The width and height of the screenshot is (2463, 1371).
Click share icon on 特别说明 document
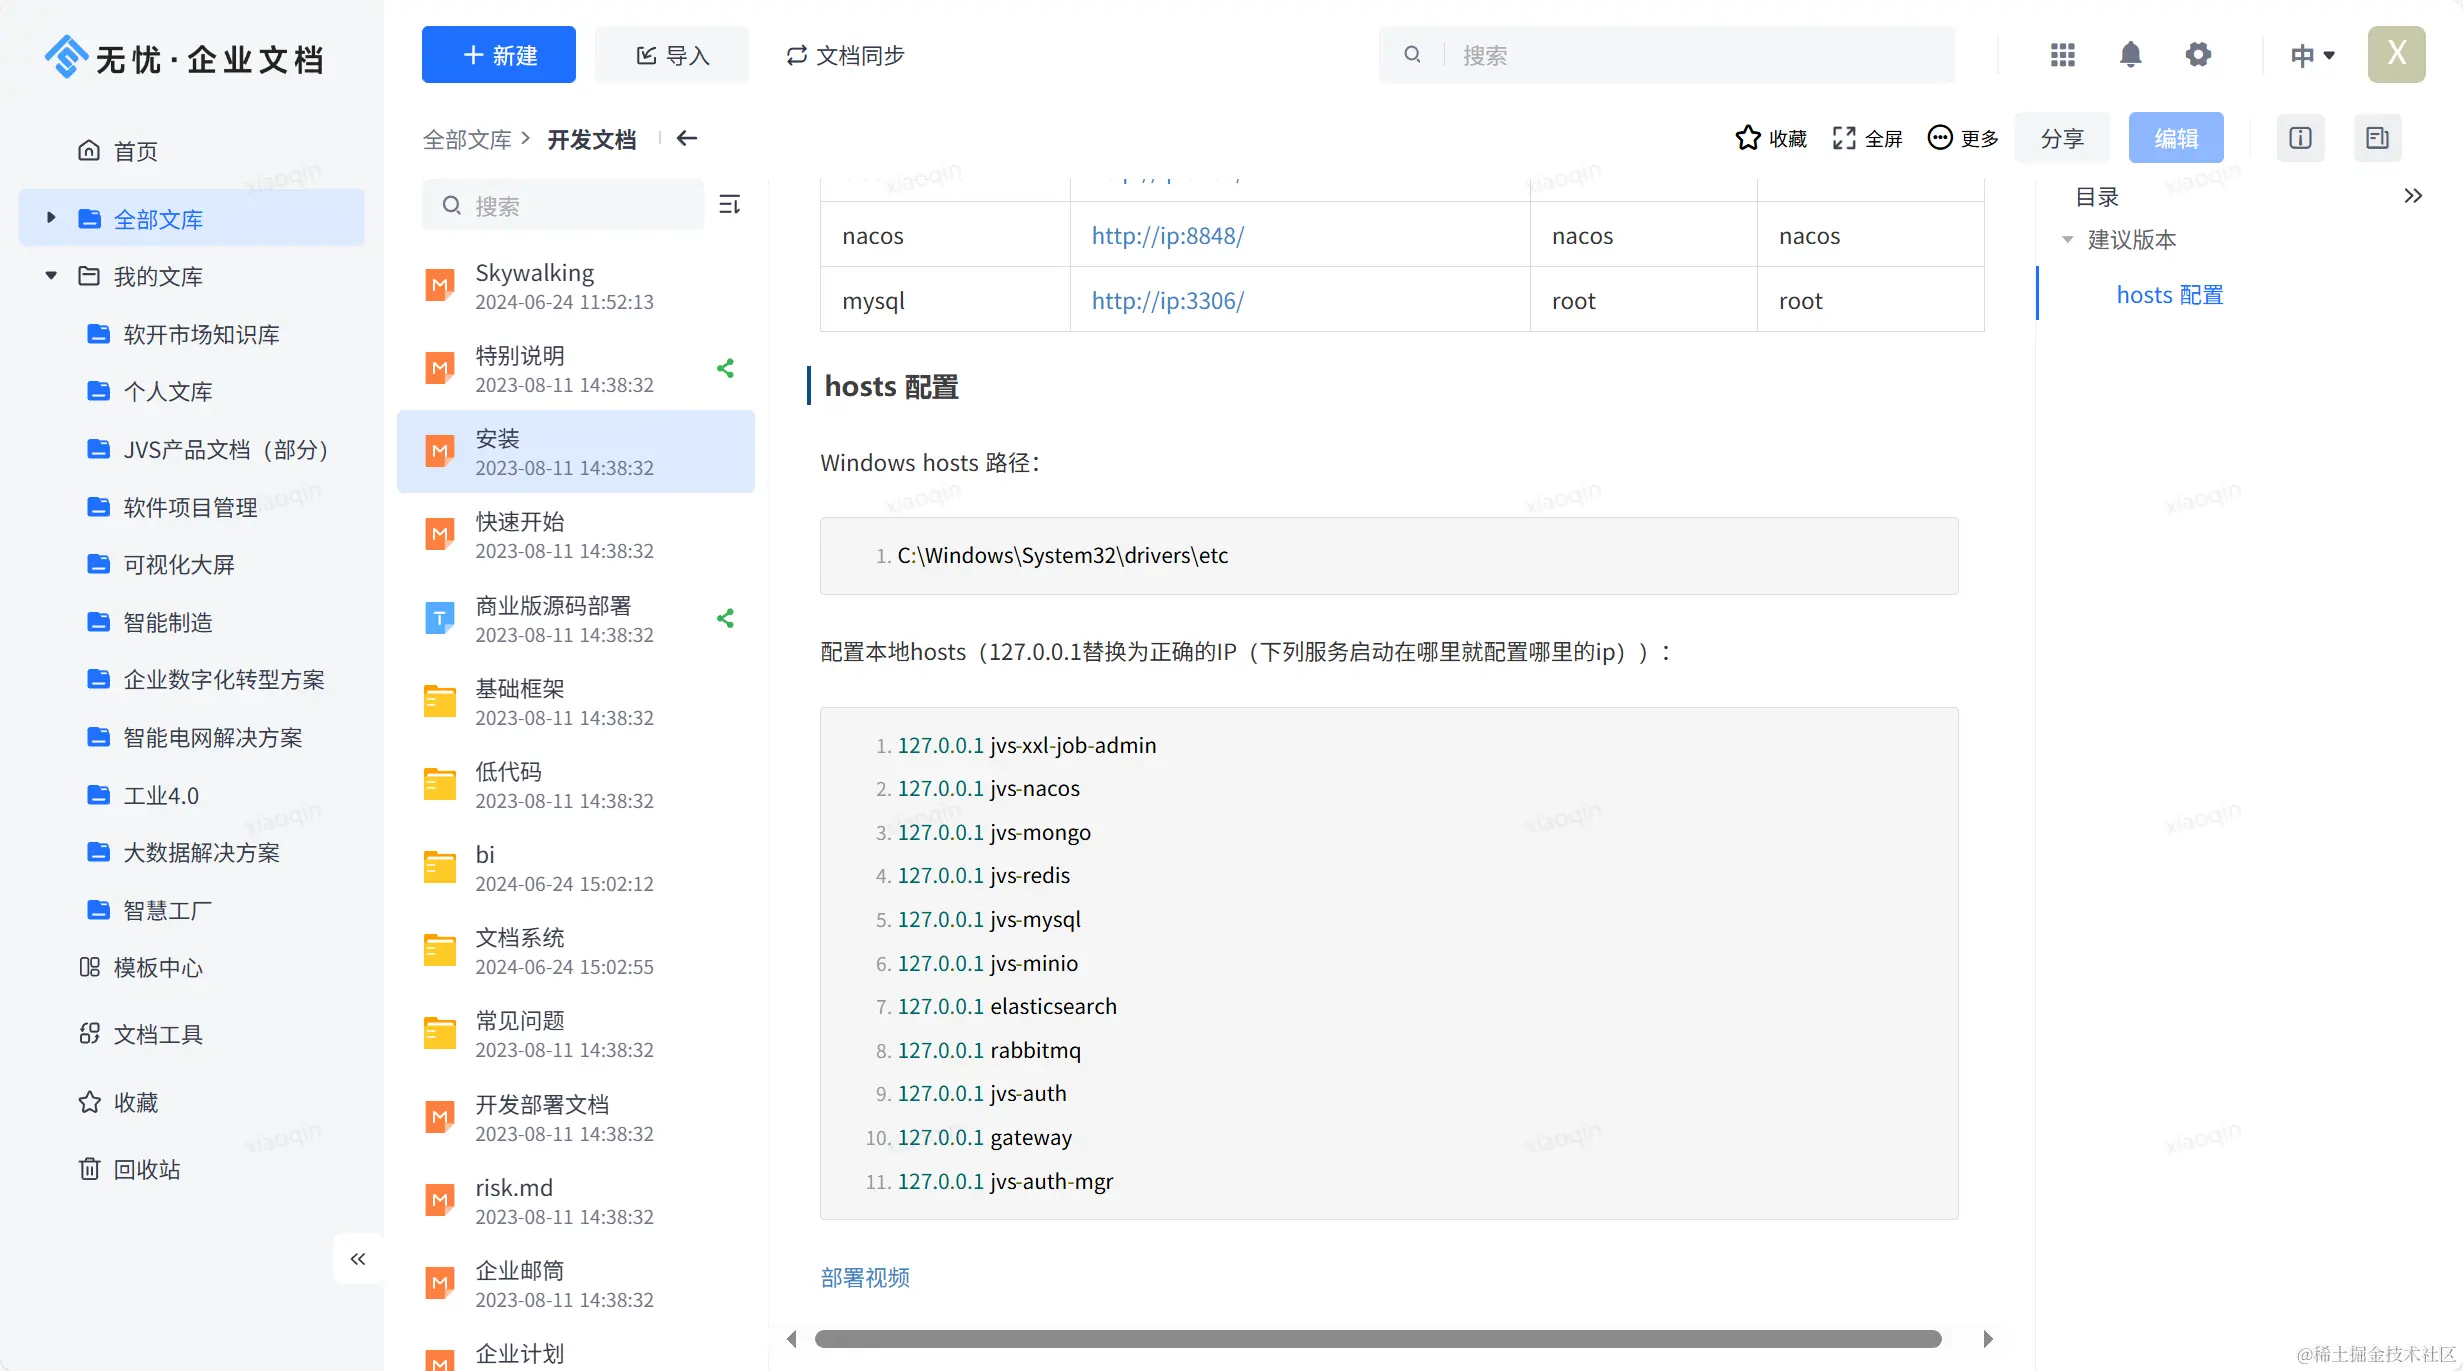(726, 369)
